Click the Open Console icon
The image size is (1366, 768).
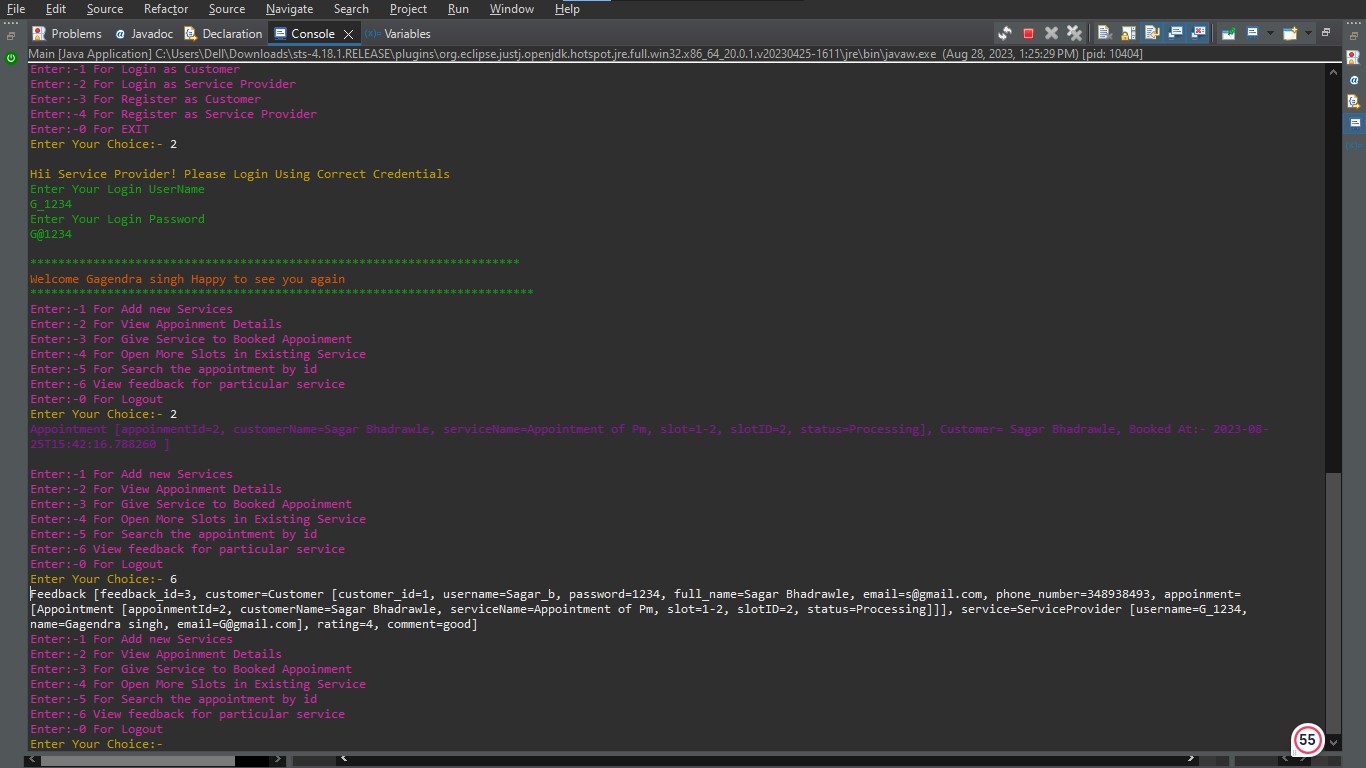1290,33
